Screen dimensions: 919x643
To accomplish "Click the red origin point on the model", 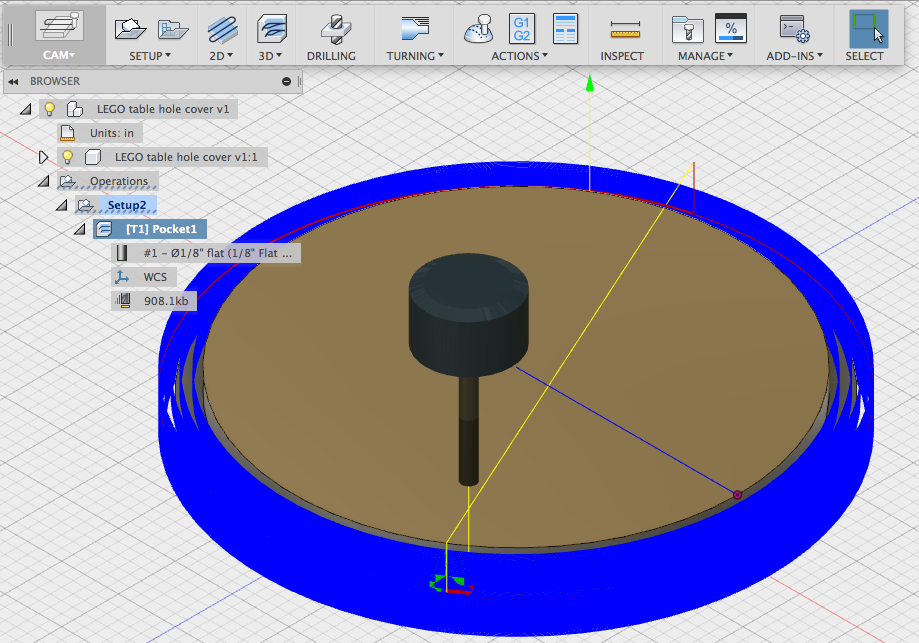I will point(737,494).
